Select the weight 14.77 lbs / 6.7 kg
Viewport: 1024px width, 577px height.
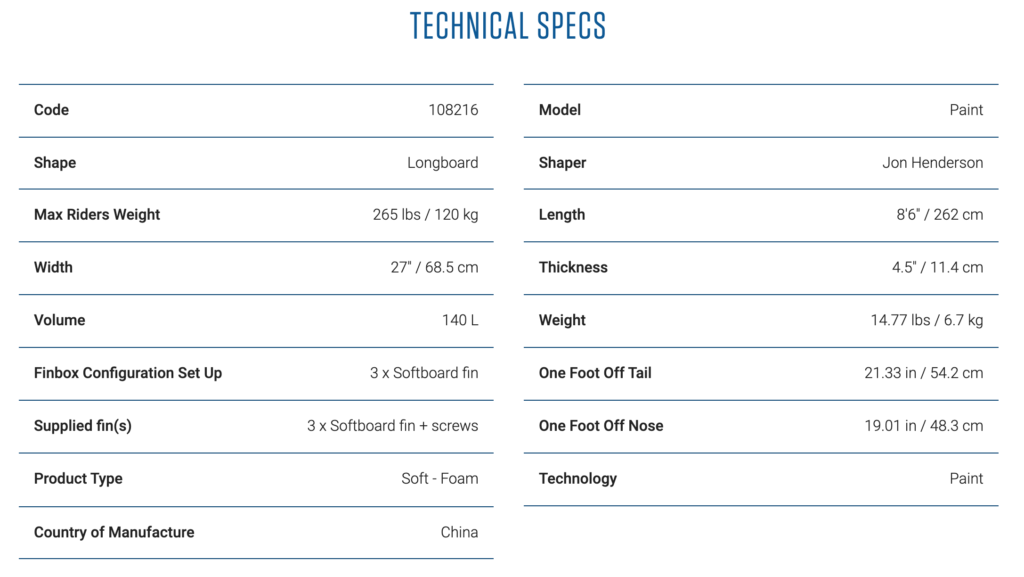pyautogui.click(x=926, y=321)
